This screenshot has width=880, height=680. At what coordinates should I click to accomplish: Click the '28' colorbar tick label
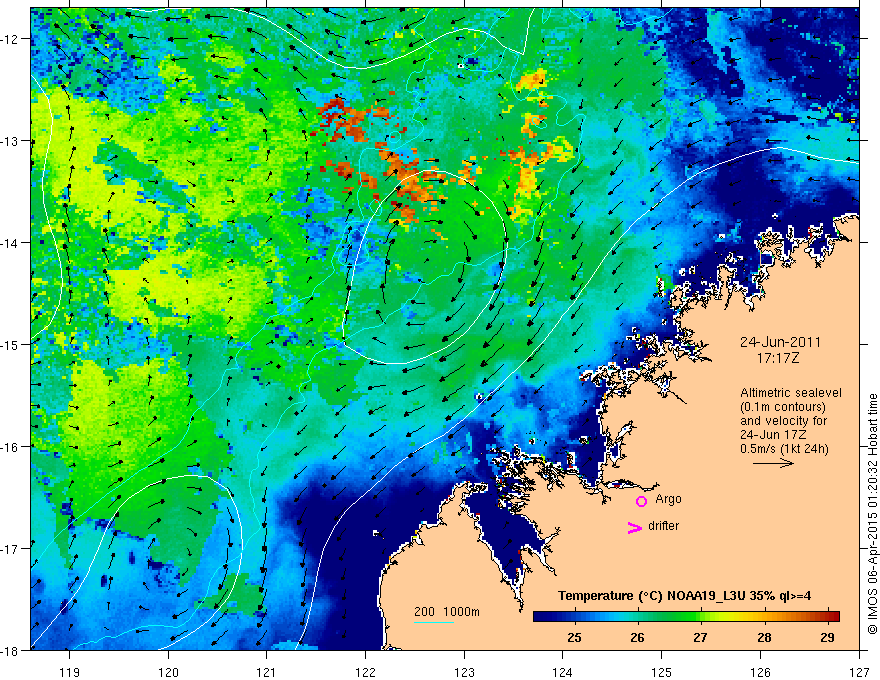(764, 637)
